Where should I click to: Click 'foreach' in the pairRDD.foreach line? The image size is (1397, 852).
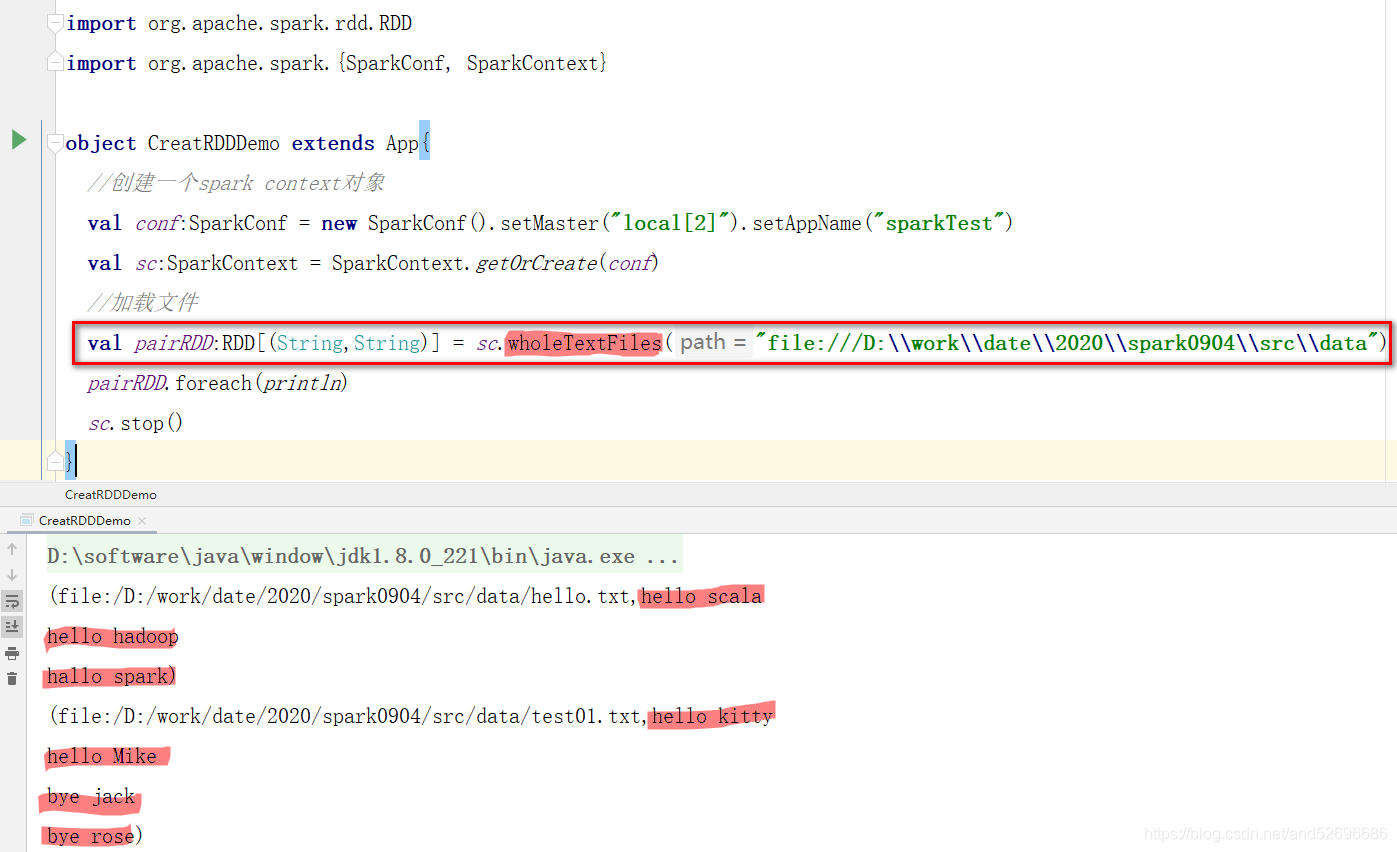pos(213,383)
